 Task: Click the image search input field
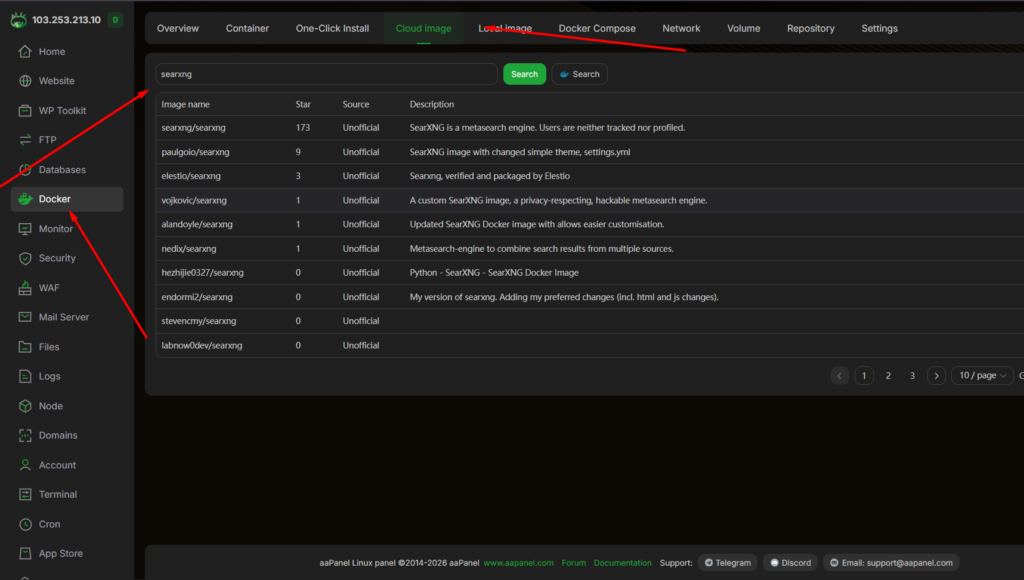(327, 74)
